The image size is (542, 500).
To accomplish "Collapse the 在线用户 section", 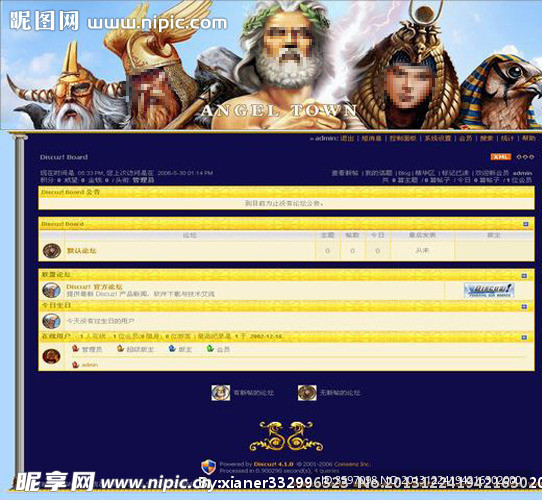I will (524, 337).
